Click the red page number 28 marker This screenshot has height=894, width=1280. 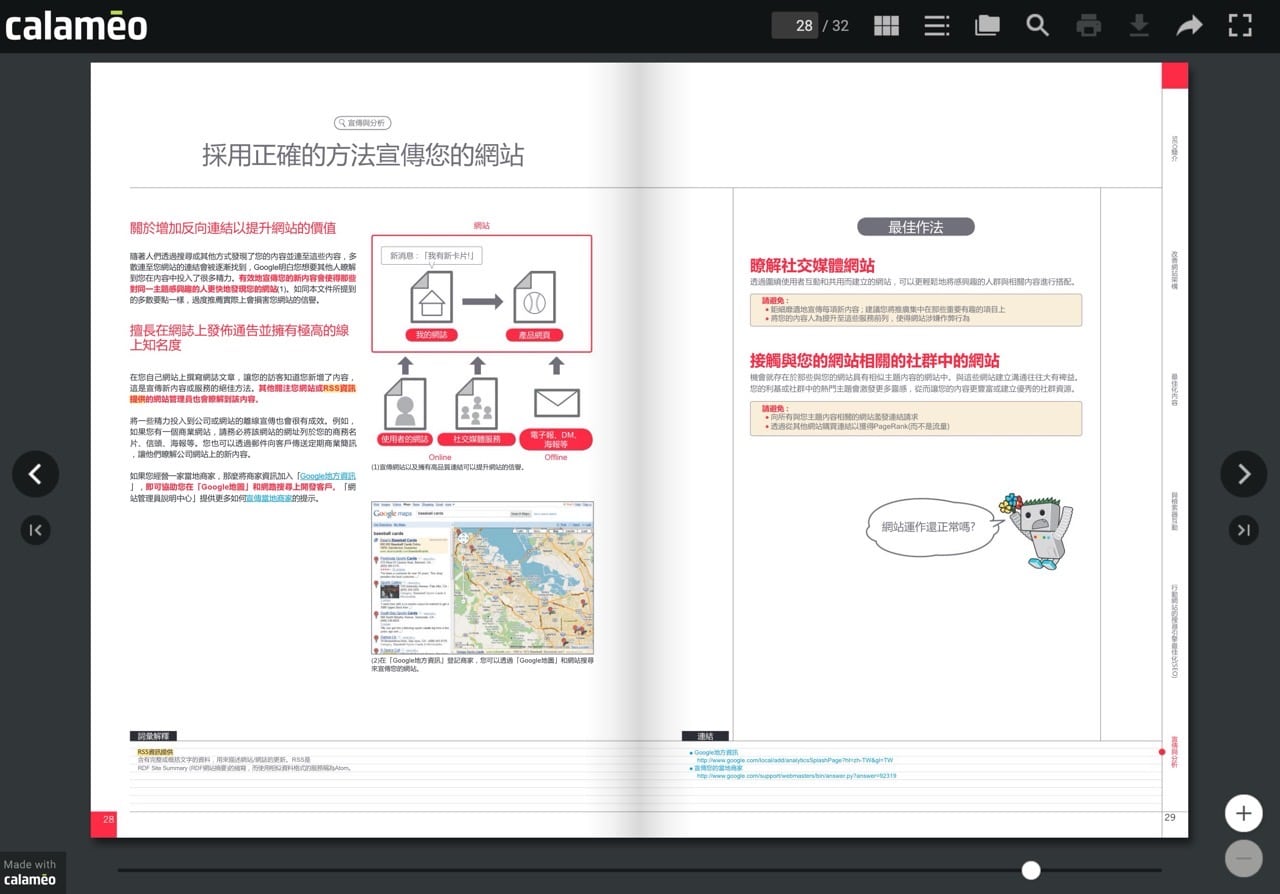pyautogui.click(x=104, y=824)
